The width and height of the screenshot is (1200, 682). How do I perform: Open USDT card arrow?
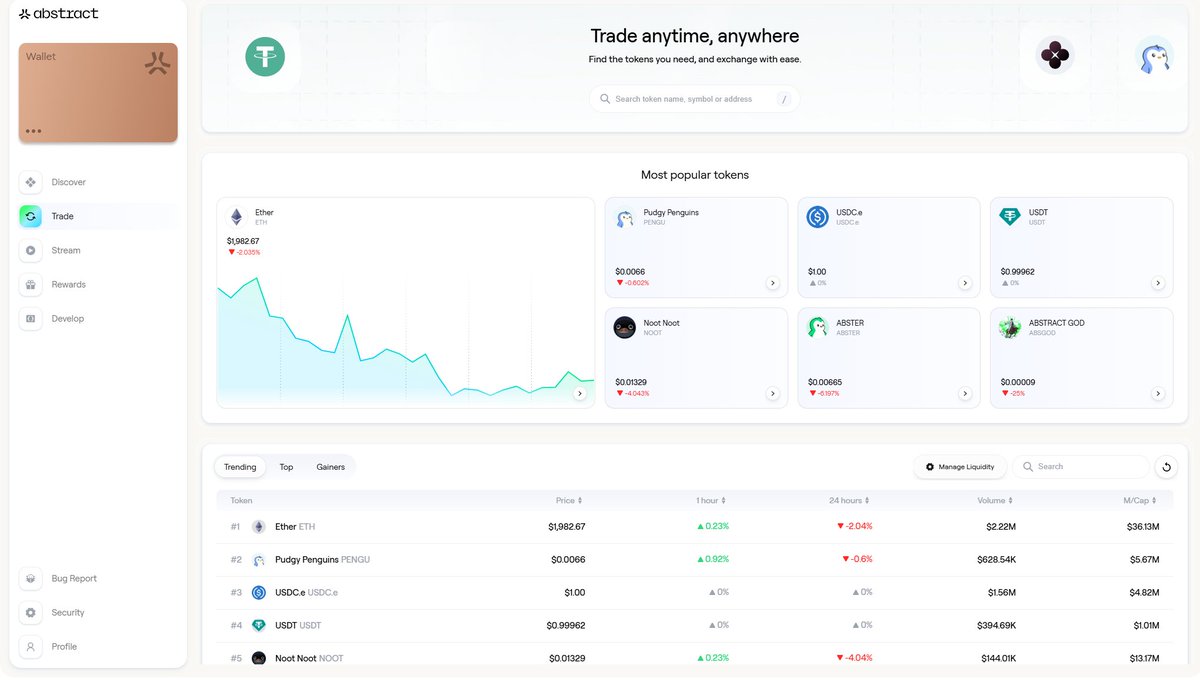pos(1158,283)
